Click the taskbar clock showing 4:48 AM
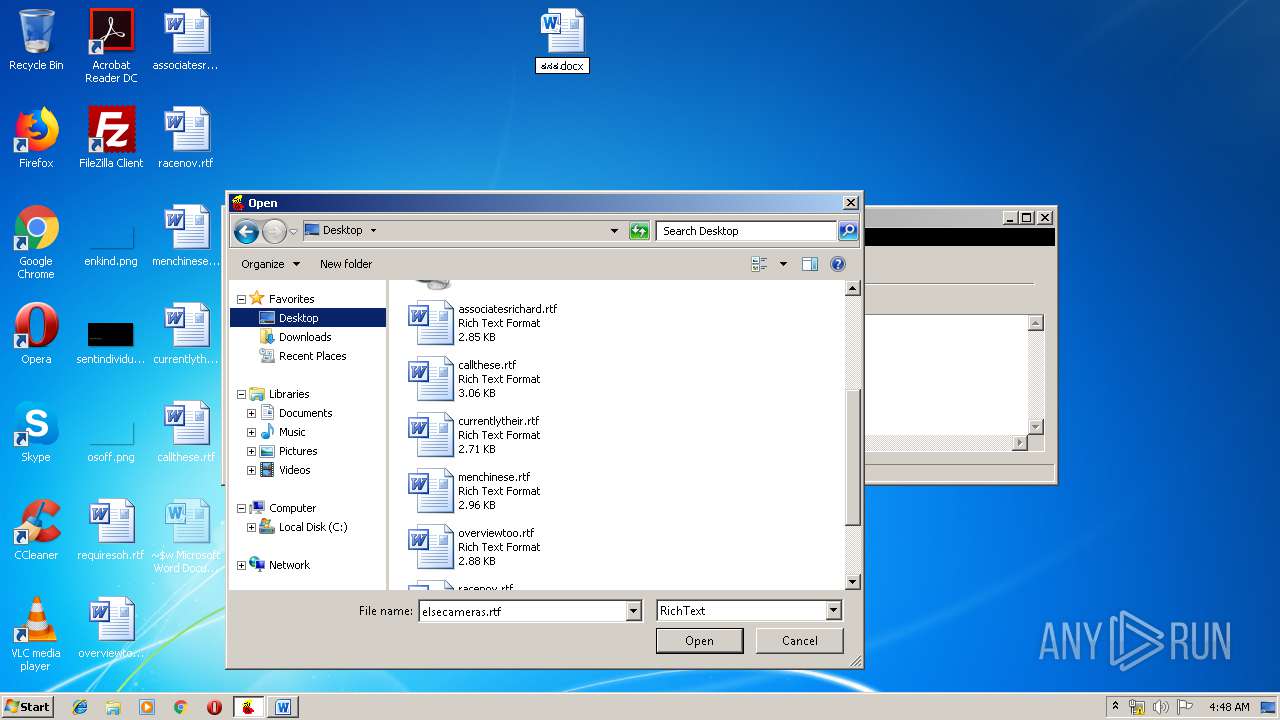The image size is (1280, 720). [1229, 707]
